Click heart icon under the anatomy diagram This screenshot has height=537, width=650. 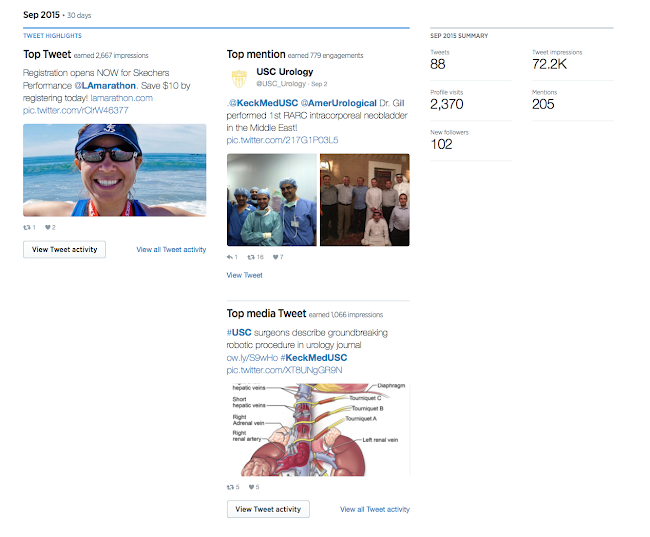pos(251,487)
